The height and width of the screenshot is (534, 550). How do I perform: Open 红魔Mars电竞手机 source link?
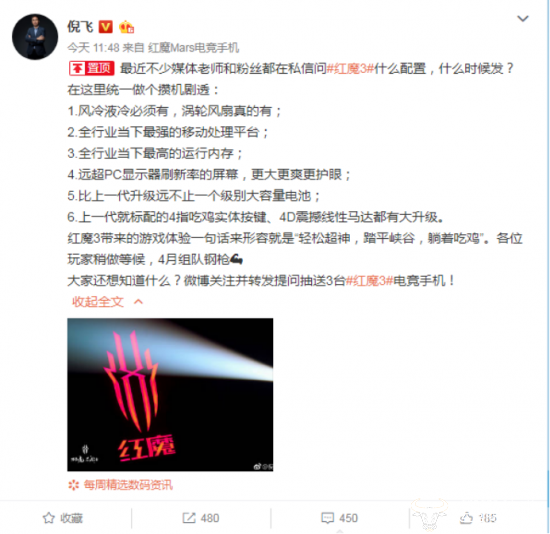[x=193, y=48]
